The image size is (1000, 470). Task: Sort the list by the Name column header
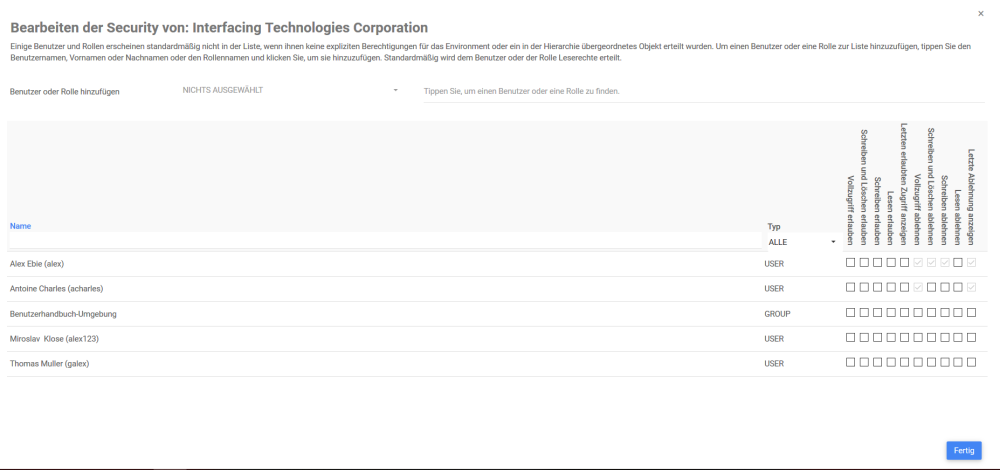click(x=20, y=226)
